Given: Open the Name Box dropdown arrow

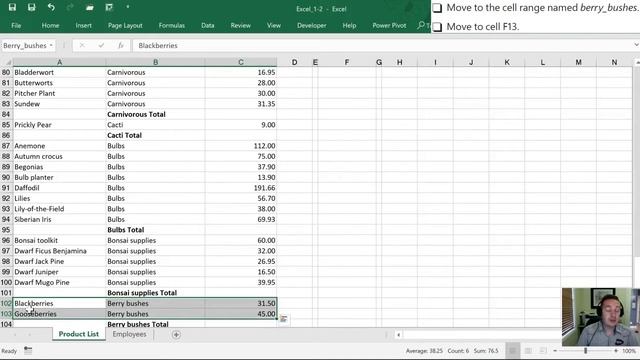Looking at the screenshot, I should tap(51, 45).
